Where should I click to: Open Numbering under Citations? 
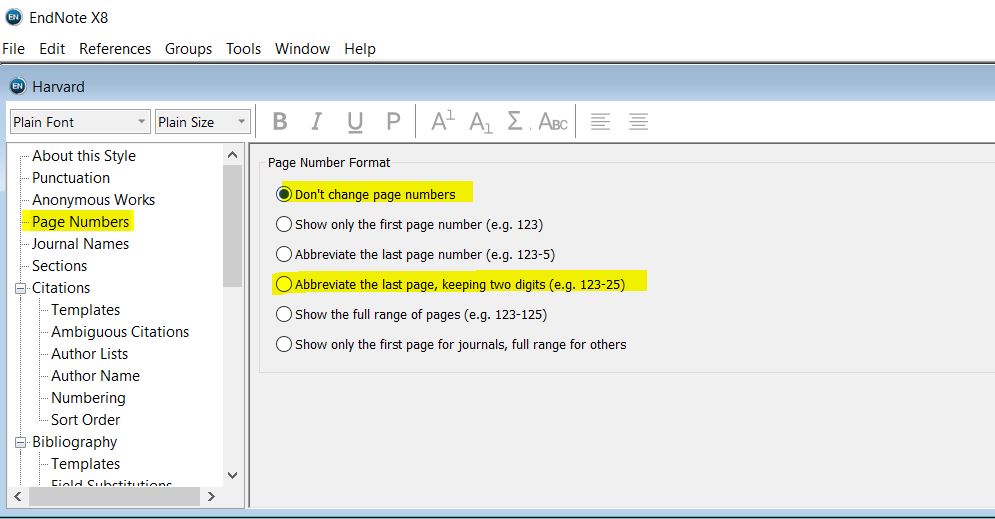(88, 398)
